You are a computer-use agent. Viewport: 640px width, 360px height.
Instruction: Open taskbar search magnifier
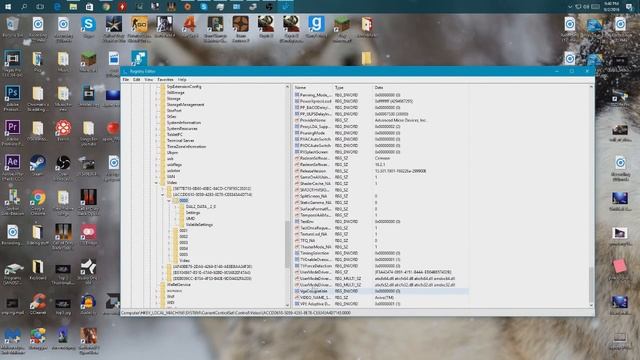coord(24,7)
